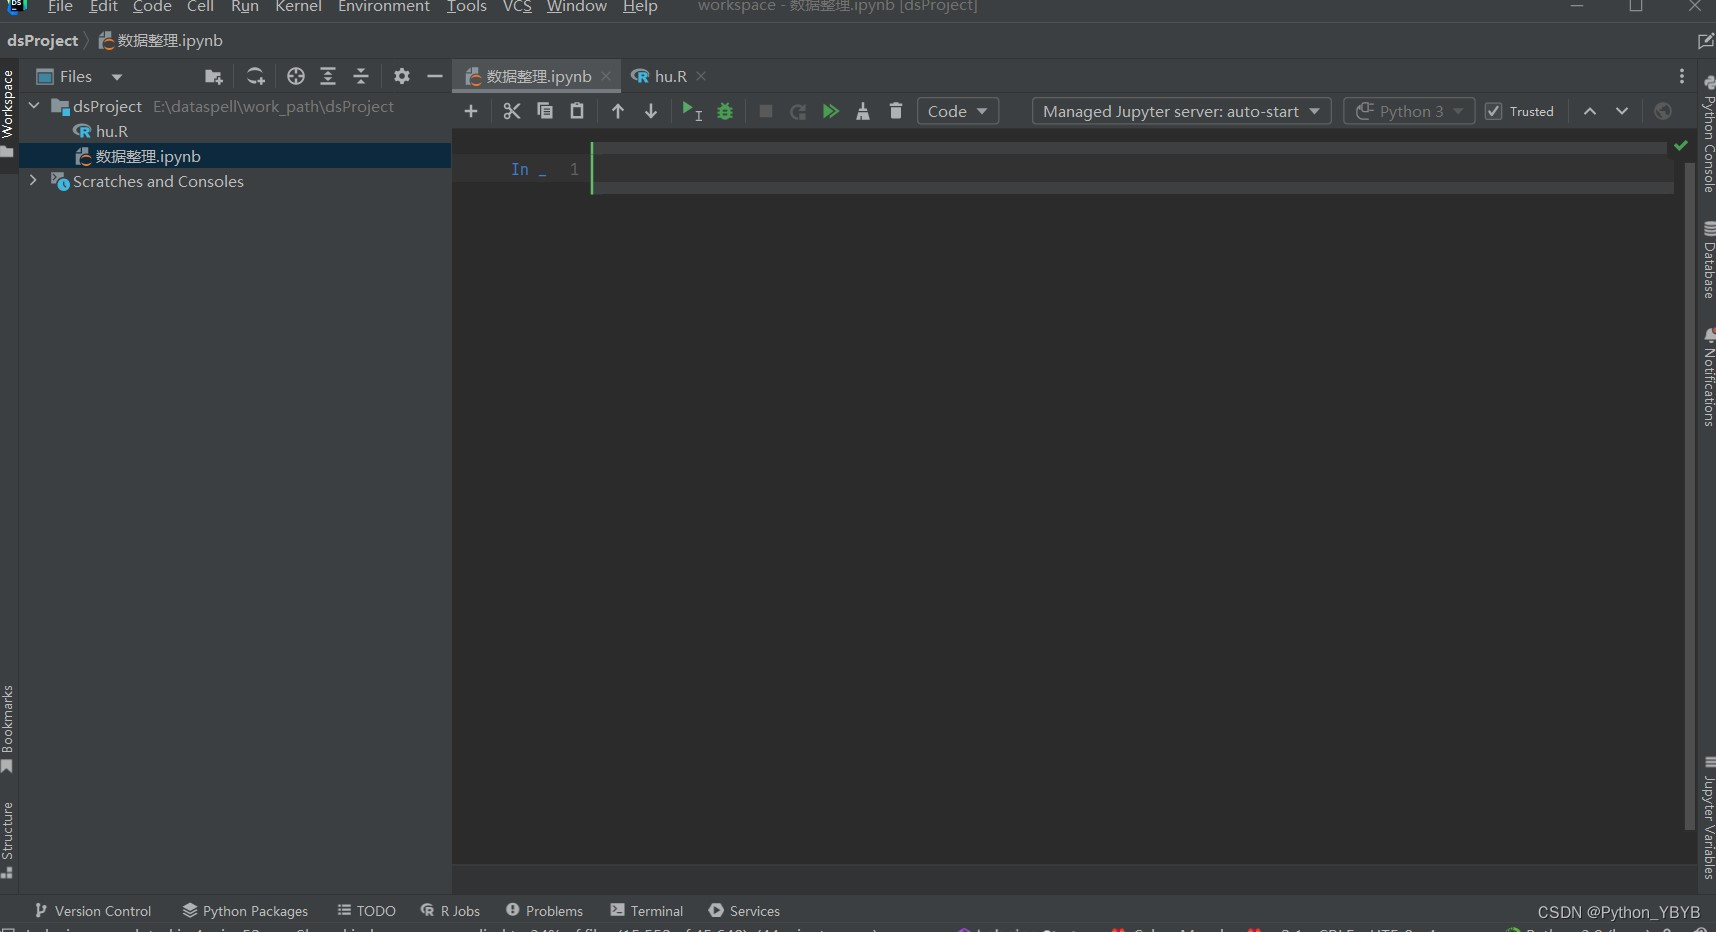1716x932 pixels.
Task: Open Files panel settings gear
Action: coord(402,76)
